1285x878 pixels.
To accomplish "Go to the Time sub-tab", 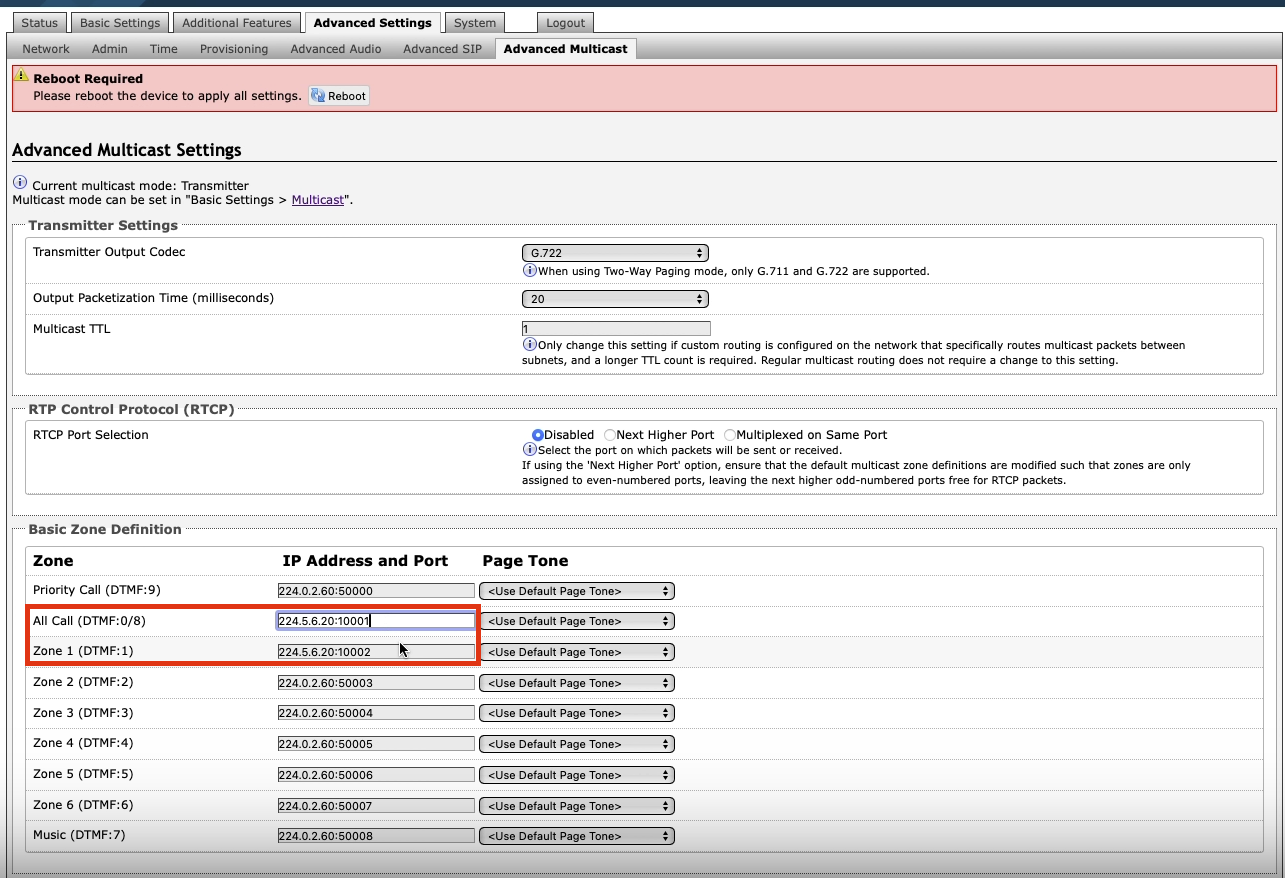I will (x=164, y=49).
